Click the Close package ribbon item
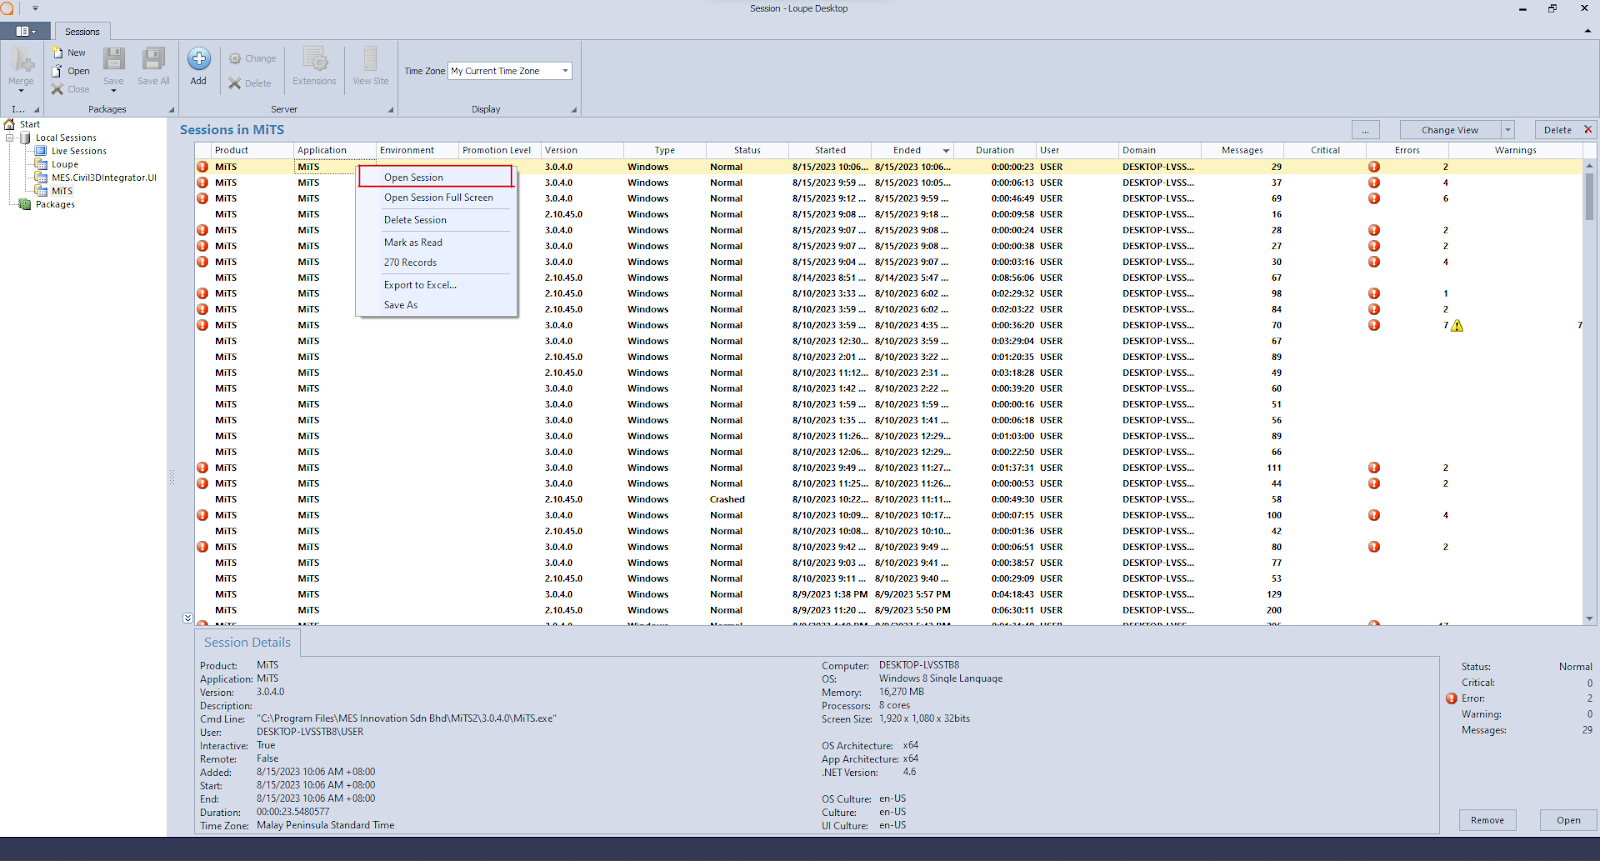This screenshot has height=861, width=1600. click(70, 89)
